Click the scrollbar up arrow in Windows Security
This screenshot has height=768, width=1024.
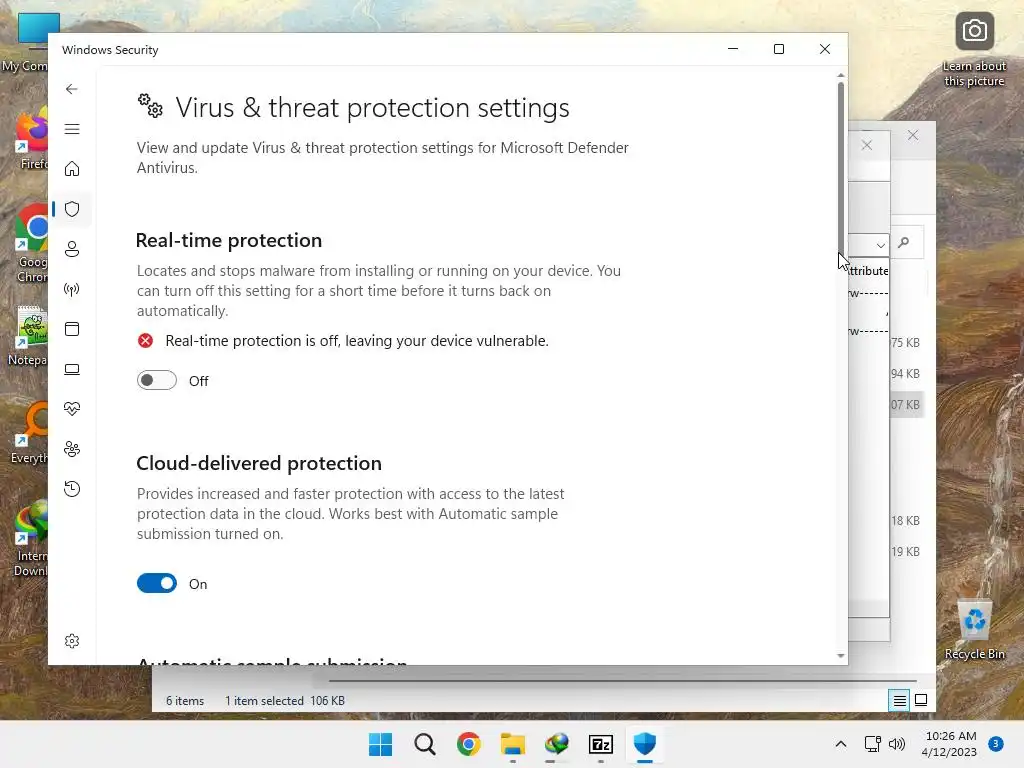point(840,76)
